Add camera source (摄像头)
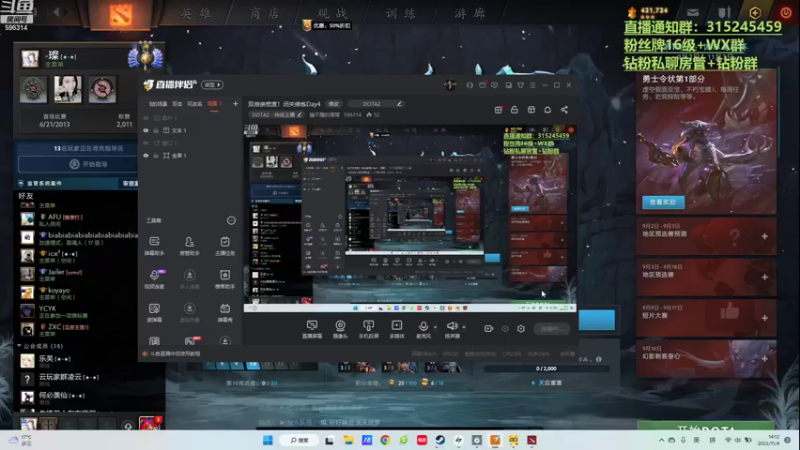The image size is (800, 450). point(340,329)
